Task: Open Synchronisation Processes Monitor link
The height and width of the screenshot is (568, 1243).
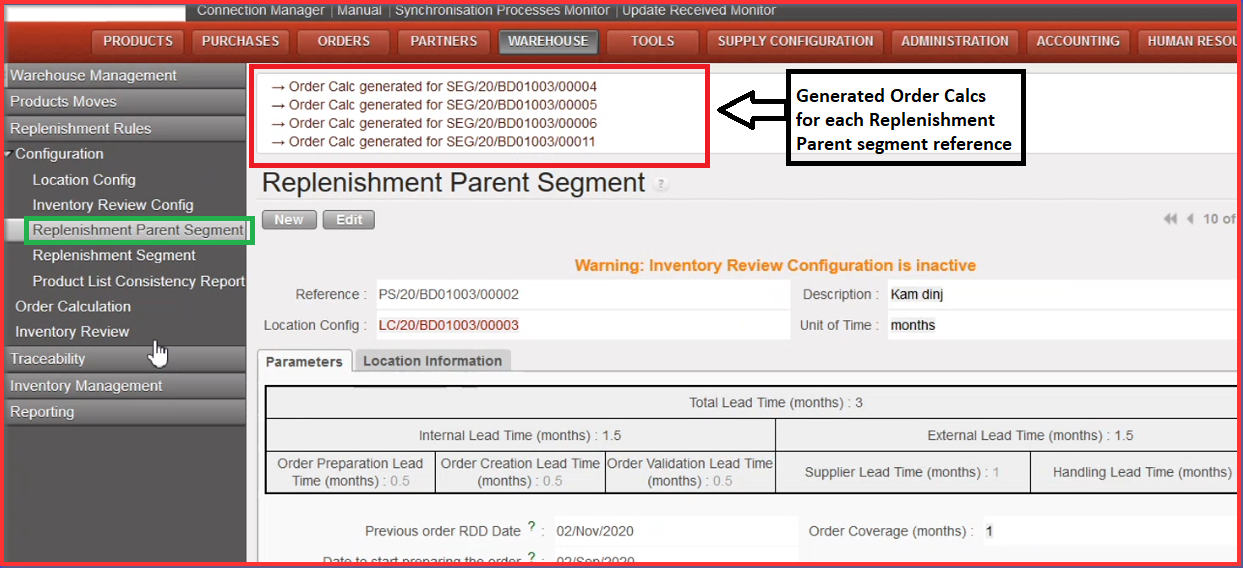Action: click(502, 10)
